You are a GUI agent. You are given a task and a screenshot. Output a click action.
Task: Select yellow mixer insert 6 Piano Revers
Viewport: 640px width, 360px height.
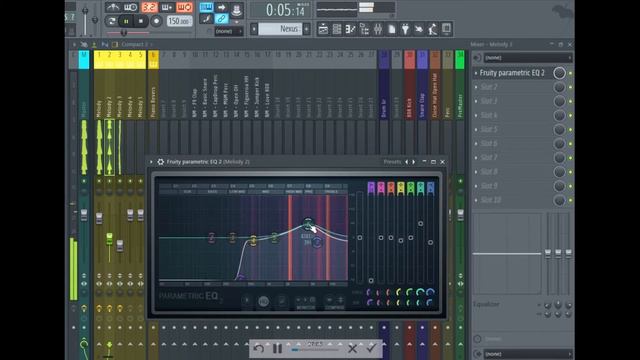(153, 60)
